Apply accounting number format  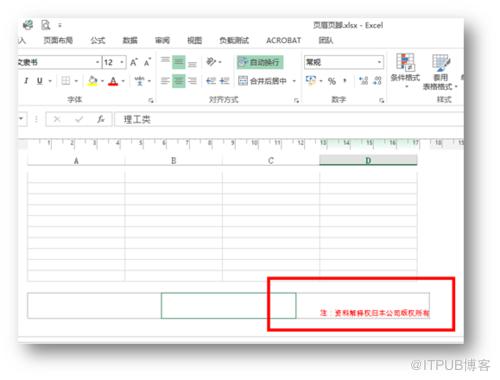(x=311, y=80)
